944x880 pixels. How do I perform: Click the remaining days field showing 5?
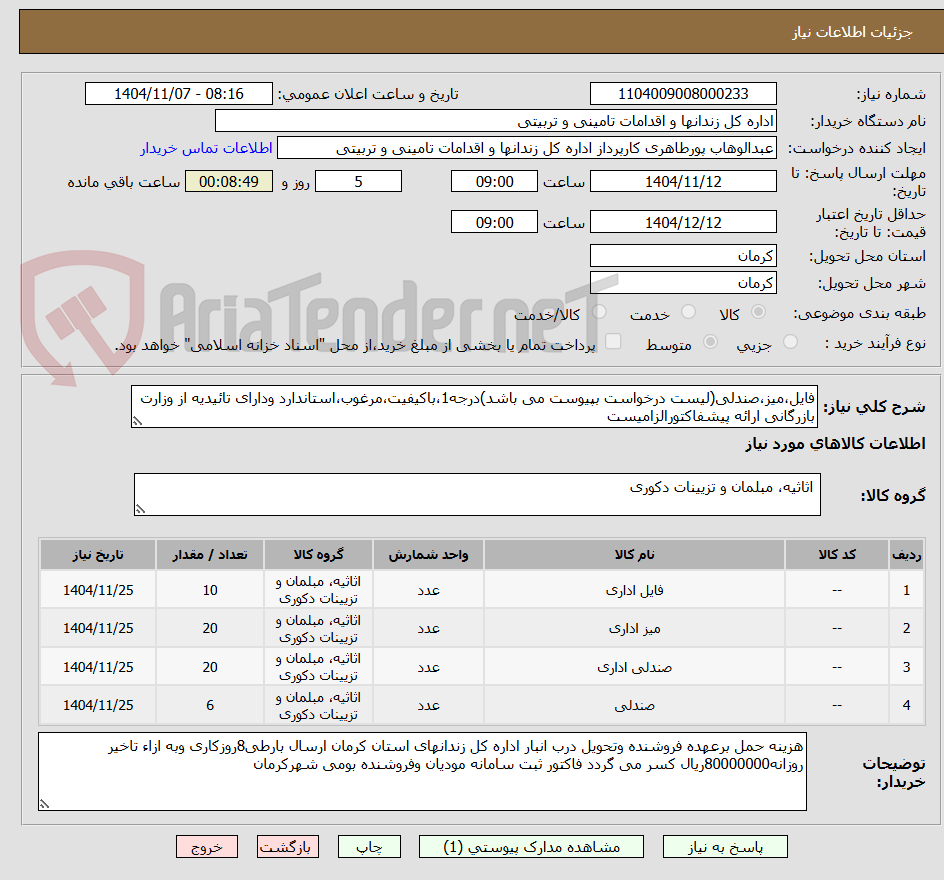[x=358, y=181]
